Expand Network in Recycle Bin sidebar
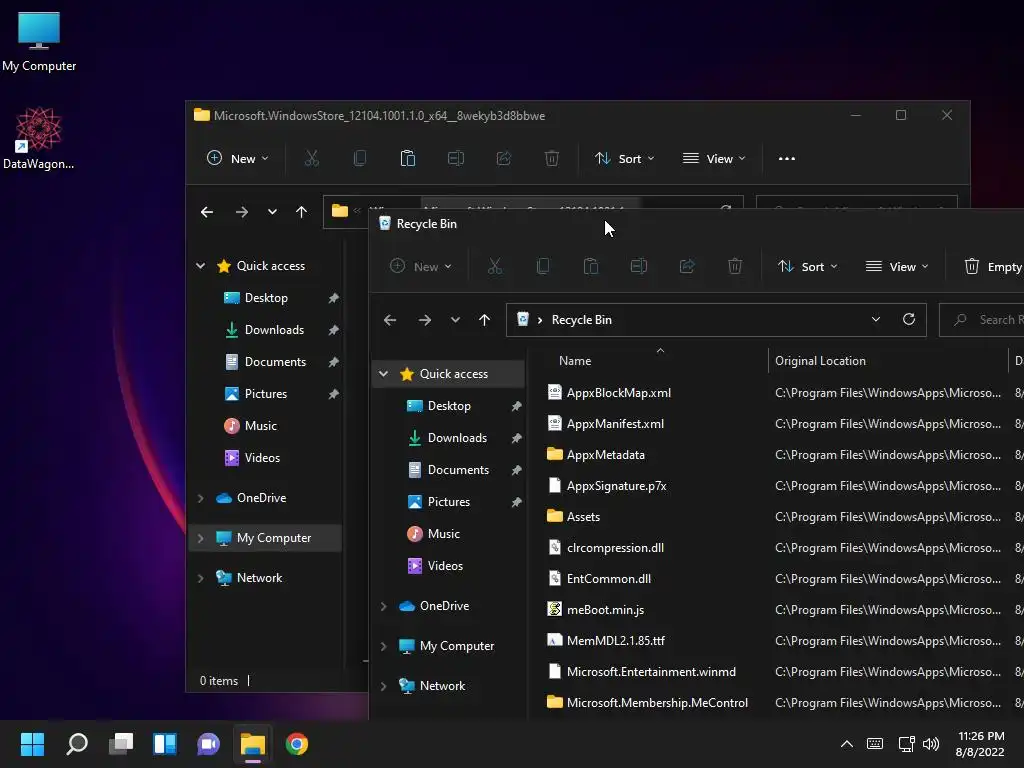1024x768 pixels. (383, 686)
